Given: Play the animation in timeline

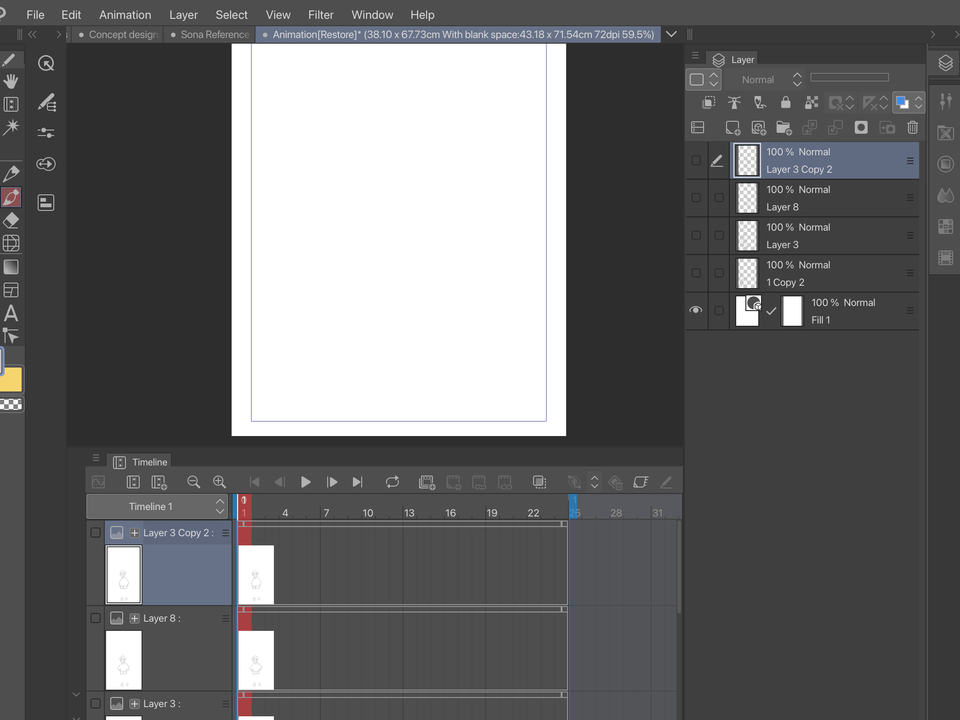Looking at the screenshot, I should point(305,482).
